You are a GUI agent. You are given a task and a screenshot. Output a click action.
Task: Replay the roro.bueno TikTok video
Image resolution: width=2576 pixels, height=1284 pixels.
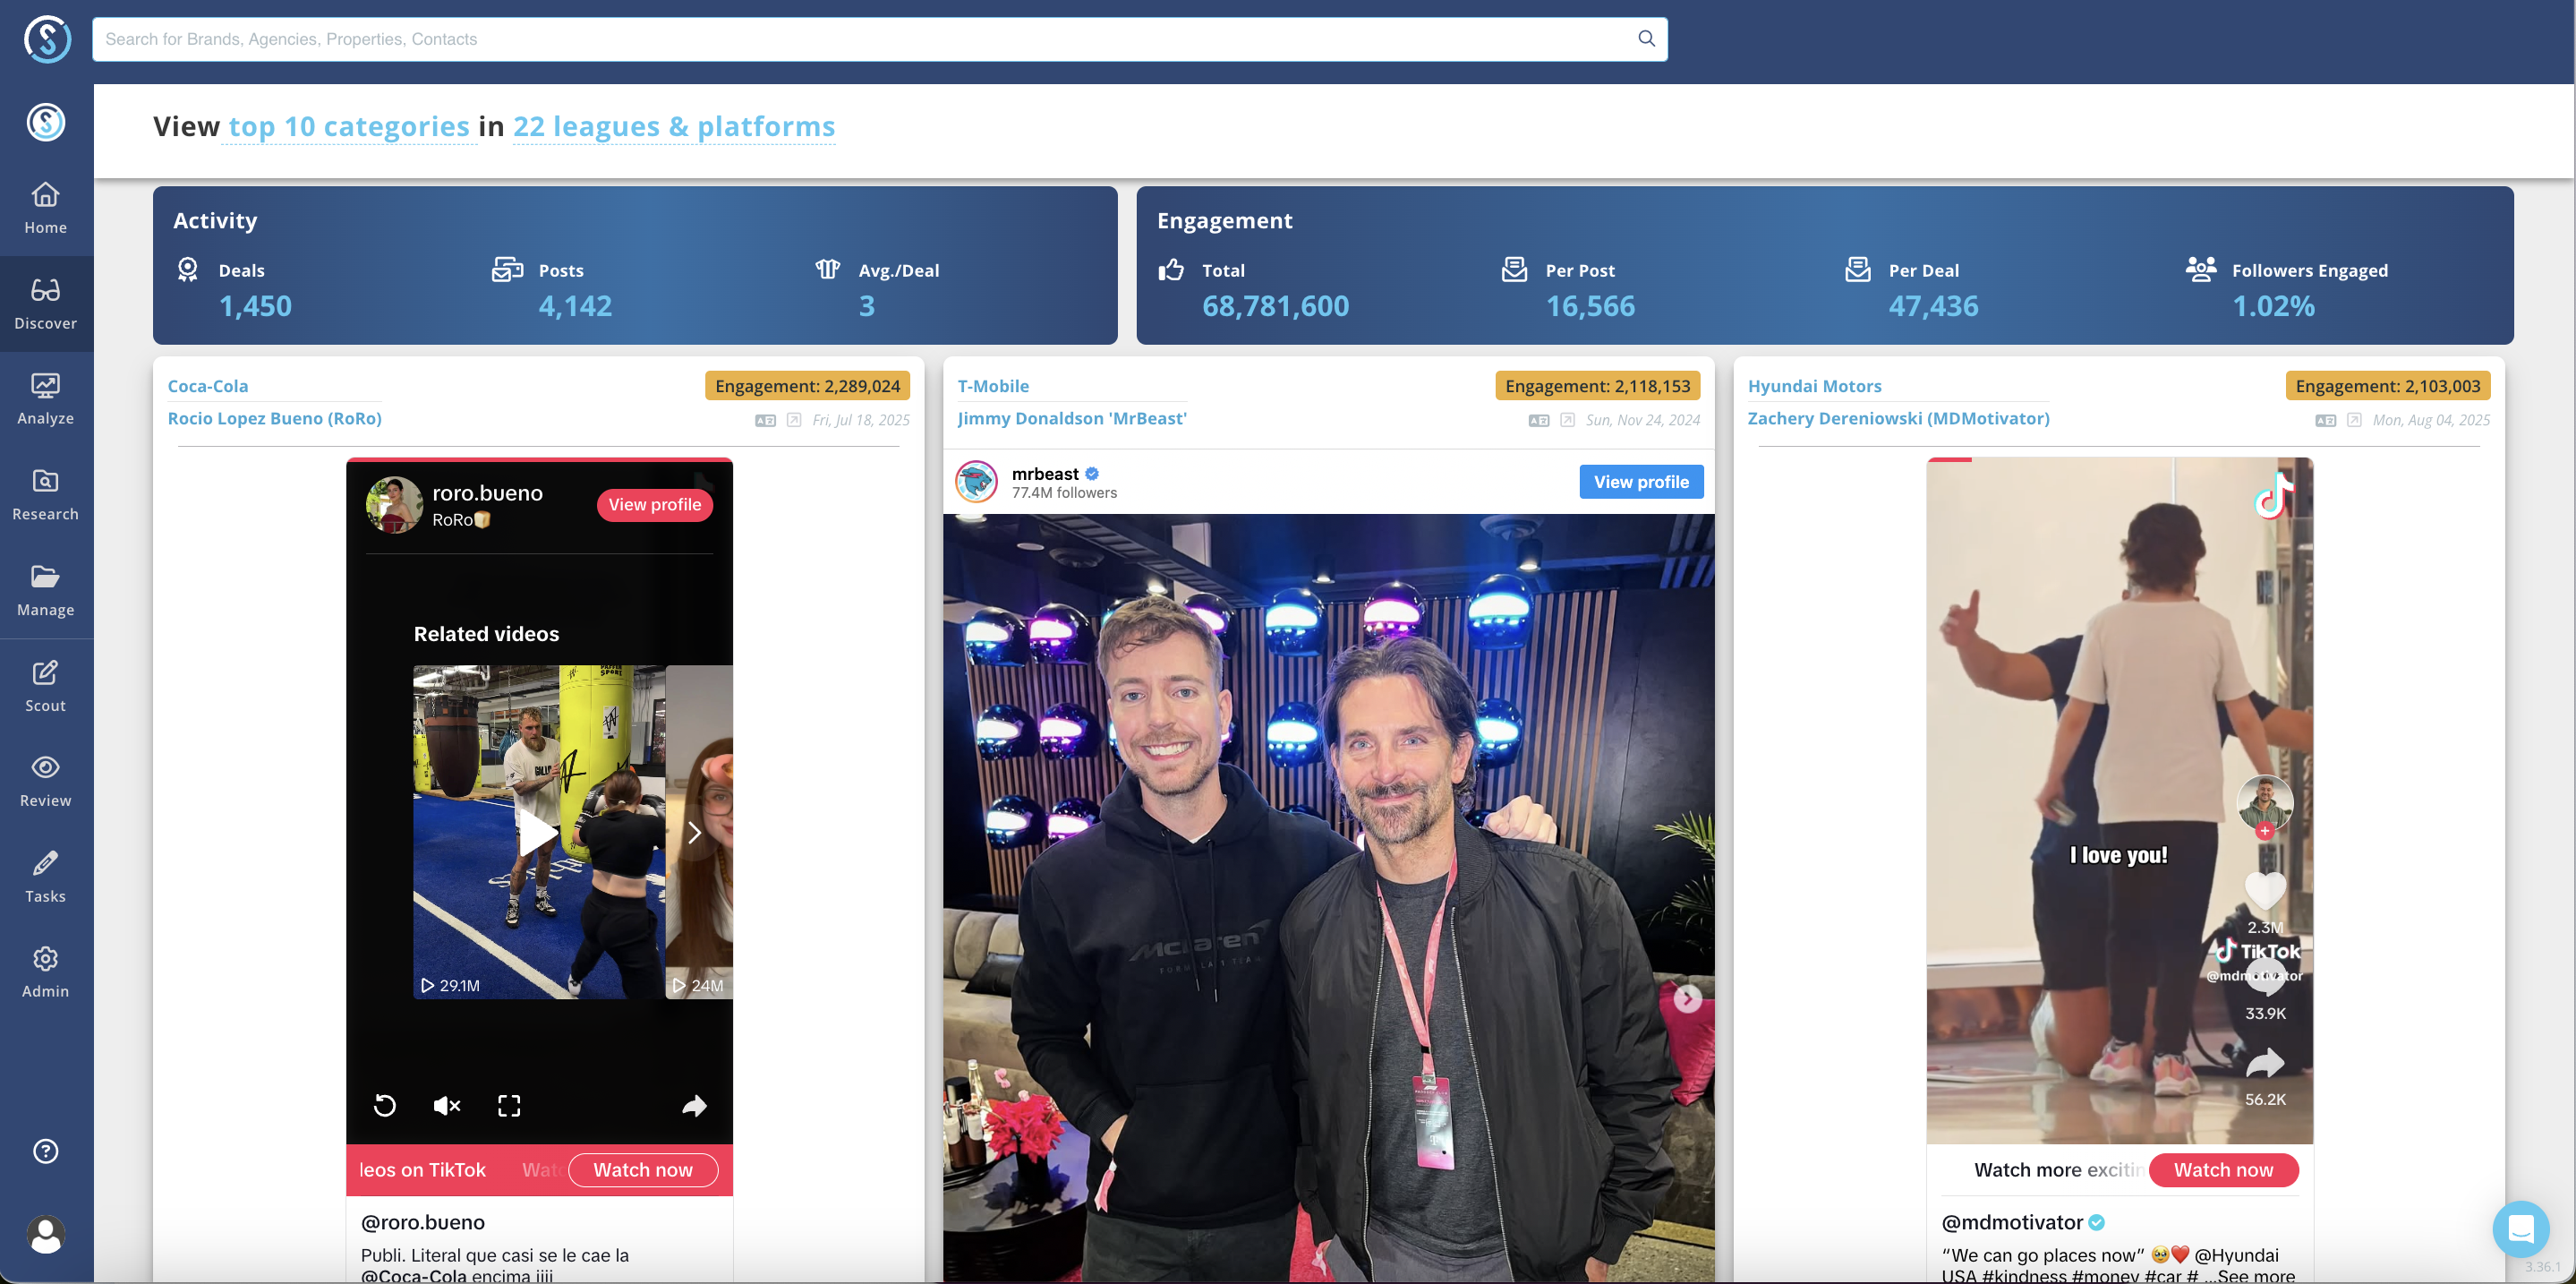click(x=385, y=1106)
